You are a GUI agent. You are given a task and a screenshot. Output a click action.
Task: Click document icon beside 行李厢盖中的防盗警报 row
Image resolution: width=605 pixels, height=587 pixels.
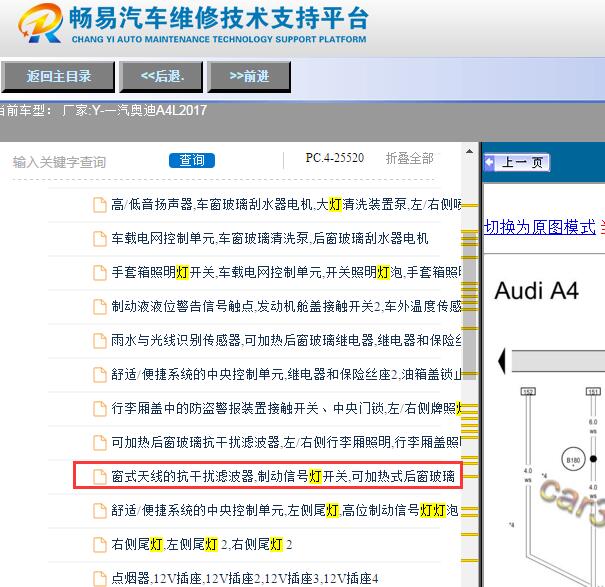pos(100,408)
